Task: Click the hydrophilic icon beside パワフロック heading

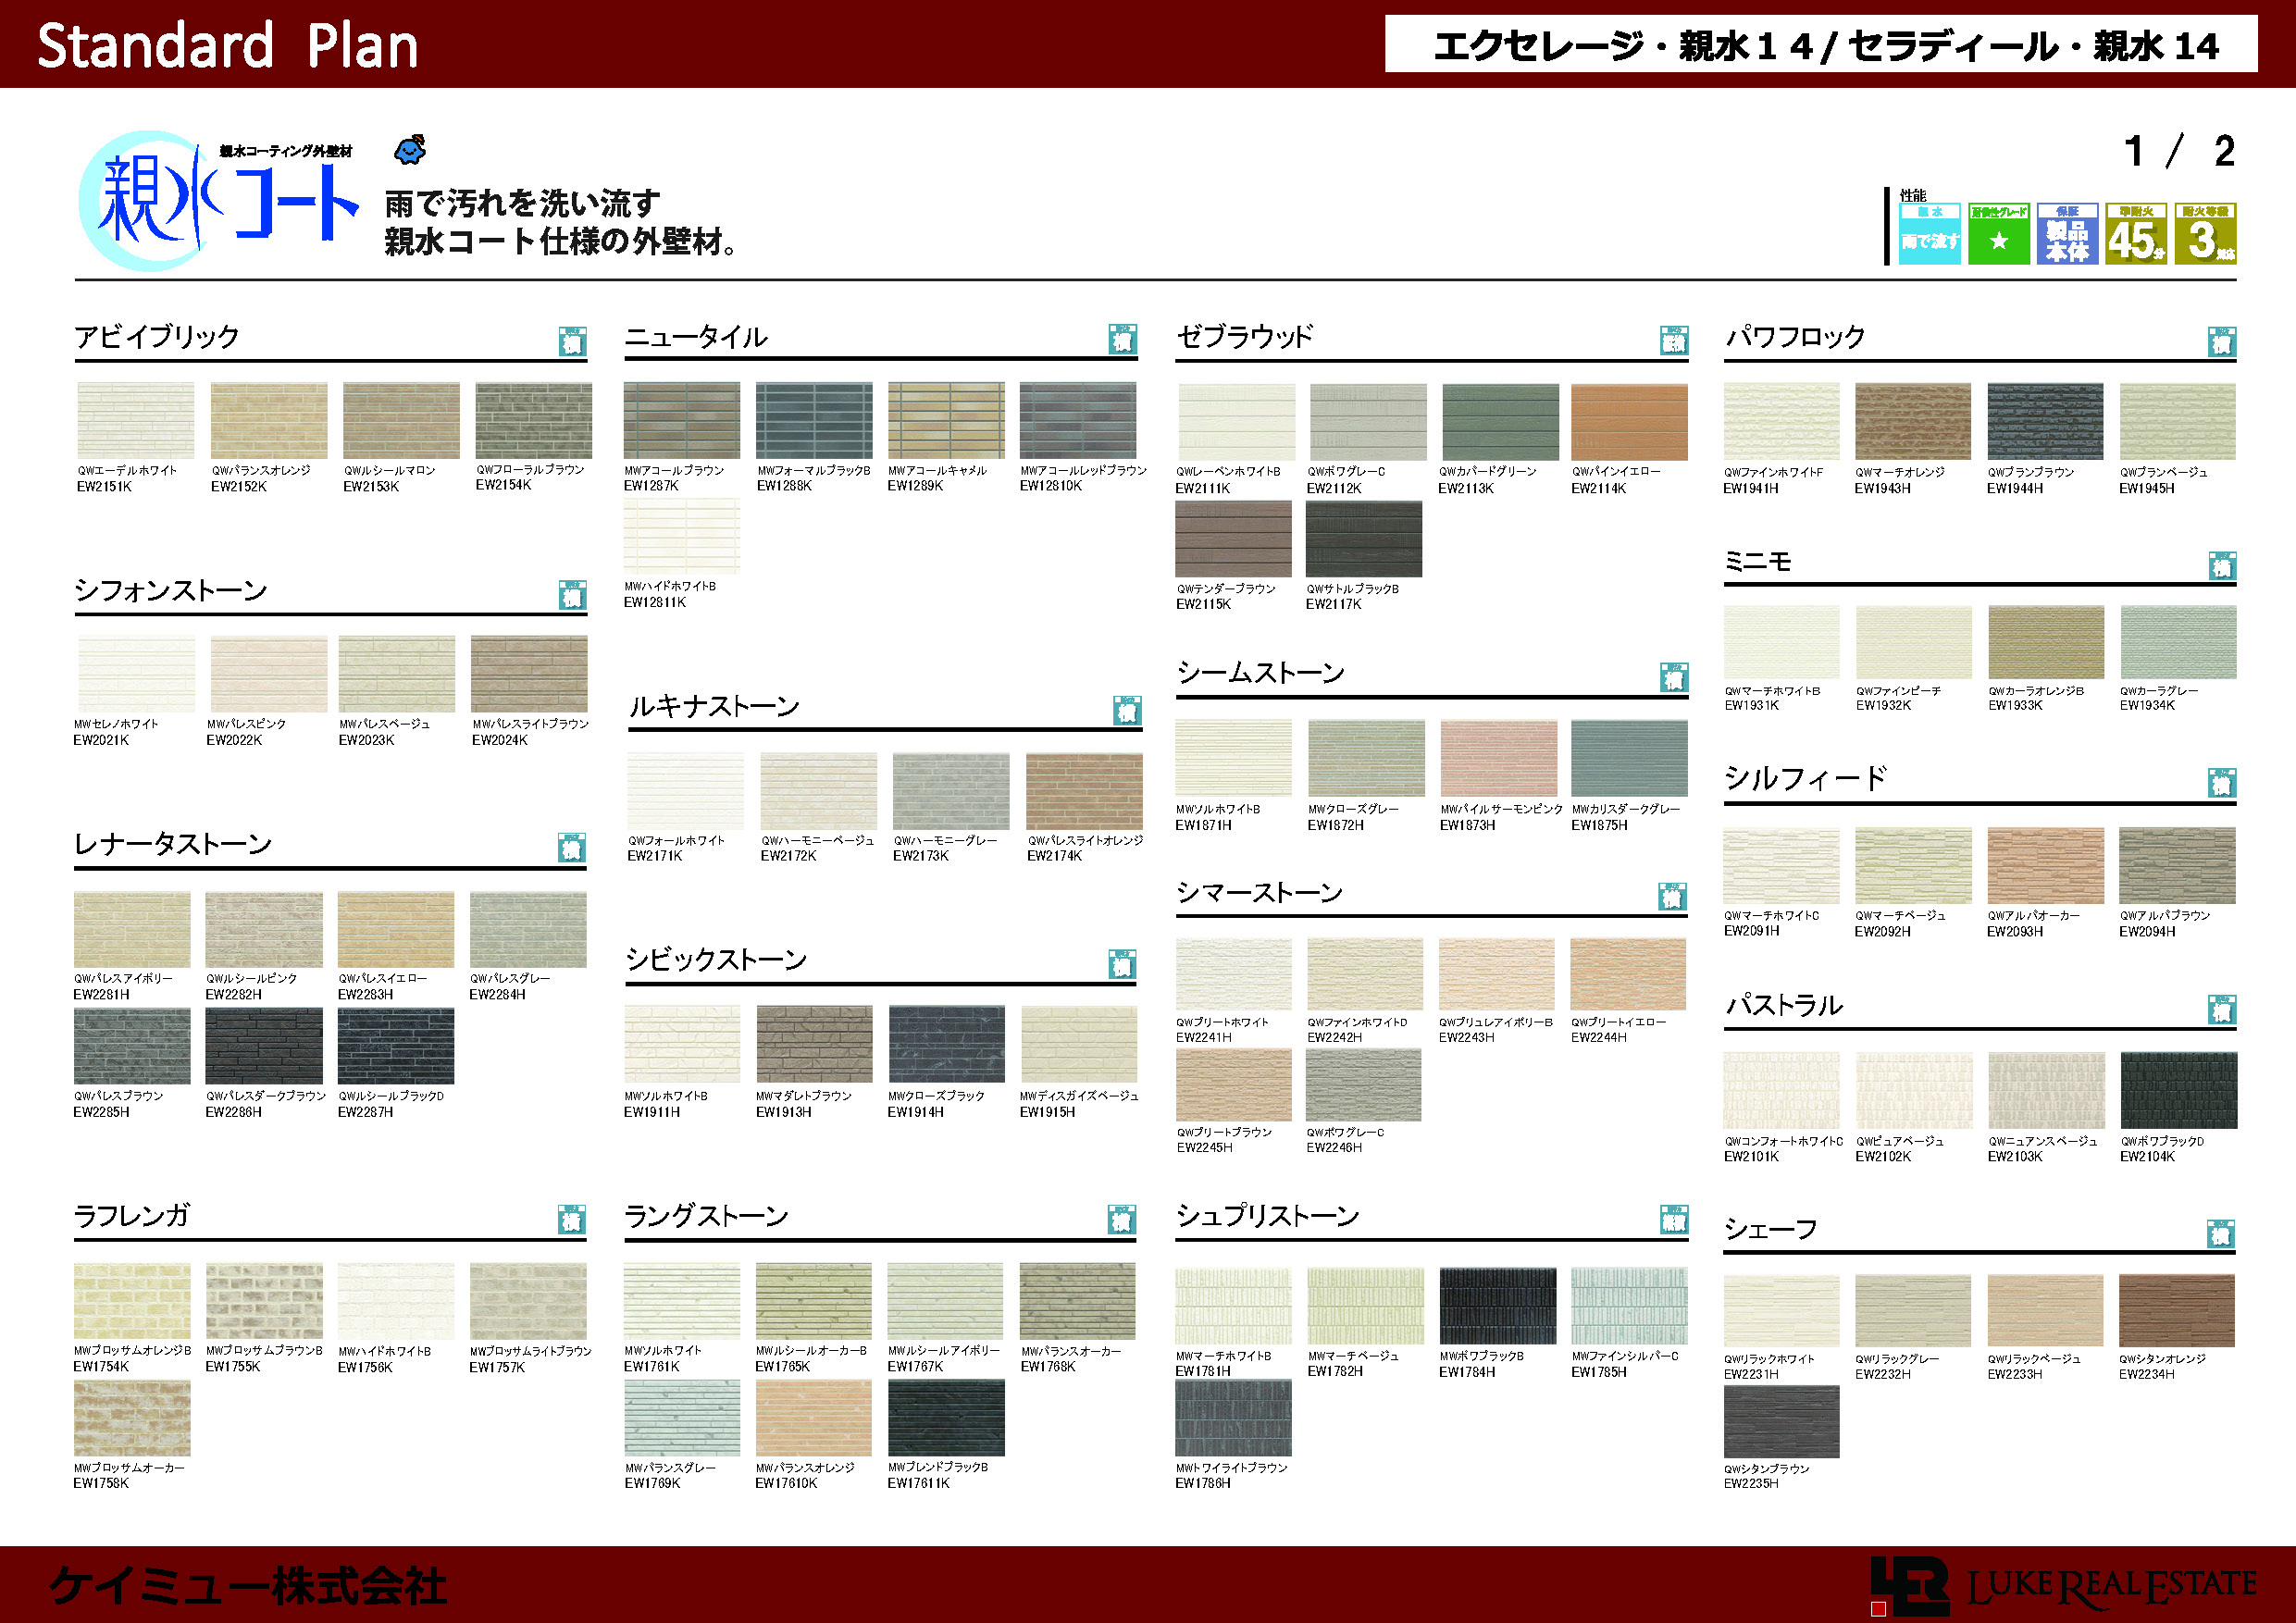Action: 2222,342
